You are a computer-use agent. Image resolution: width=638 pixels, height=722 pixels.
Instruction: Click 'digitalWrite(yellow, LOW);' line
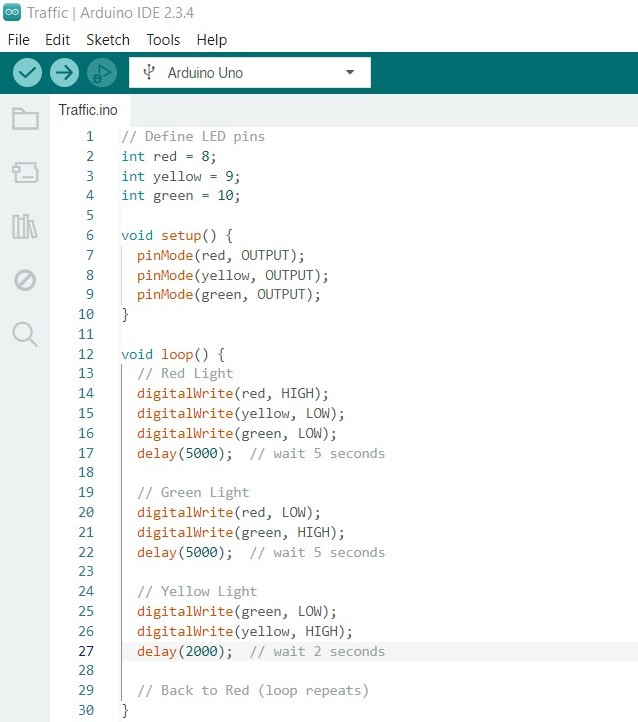pyautogui.click(x=240, y=413)
